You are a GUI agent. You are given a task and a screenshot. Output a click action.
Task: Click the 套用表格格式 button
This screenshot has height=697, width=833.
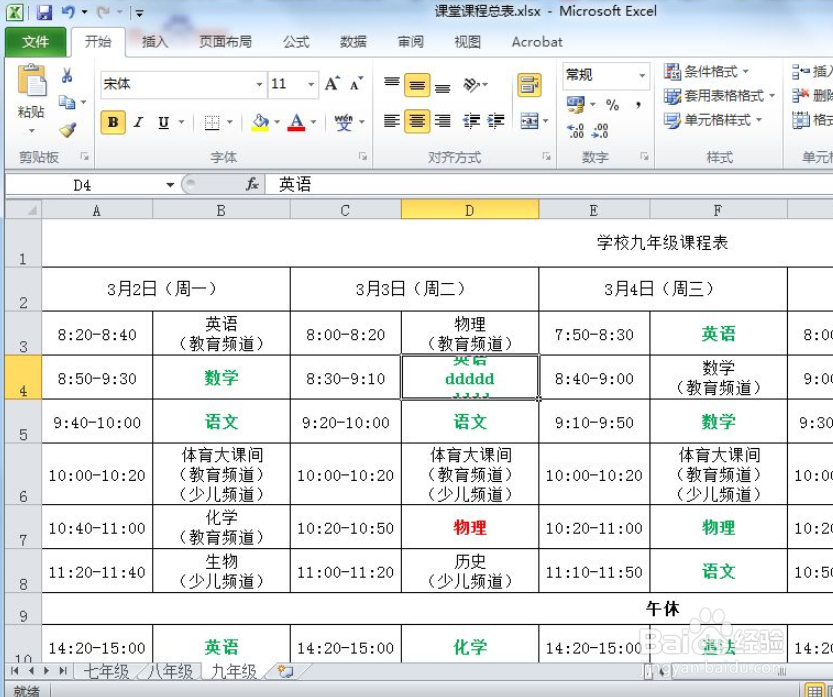tap(719, 96)
